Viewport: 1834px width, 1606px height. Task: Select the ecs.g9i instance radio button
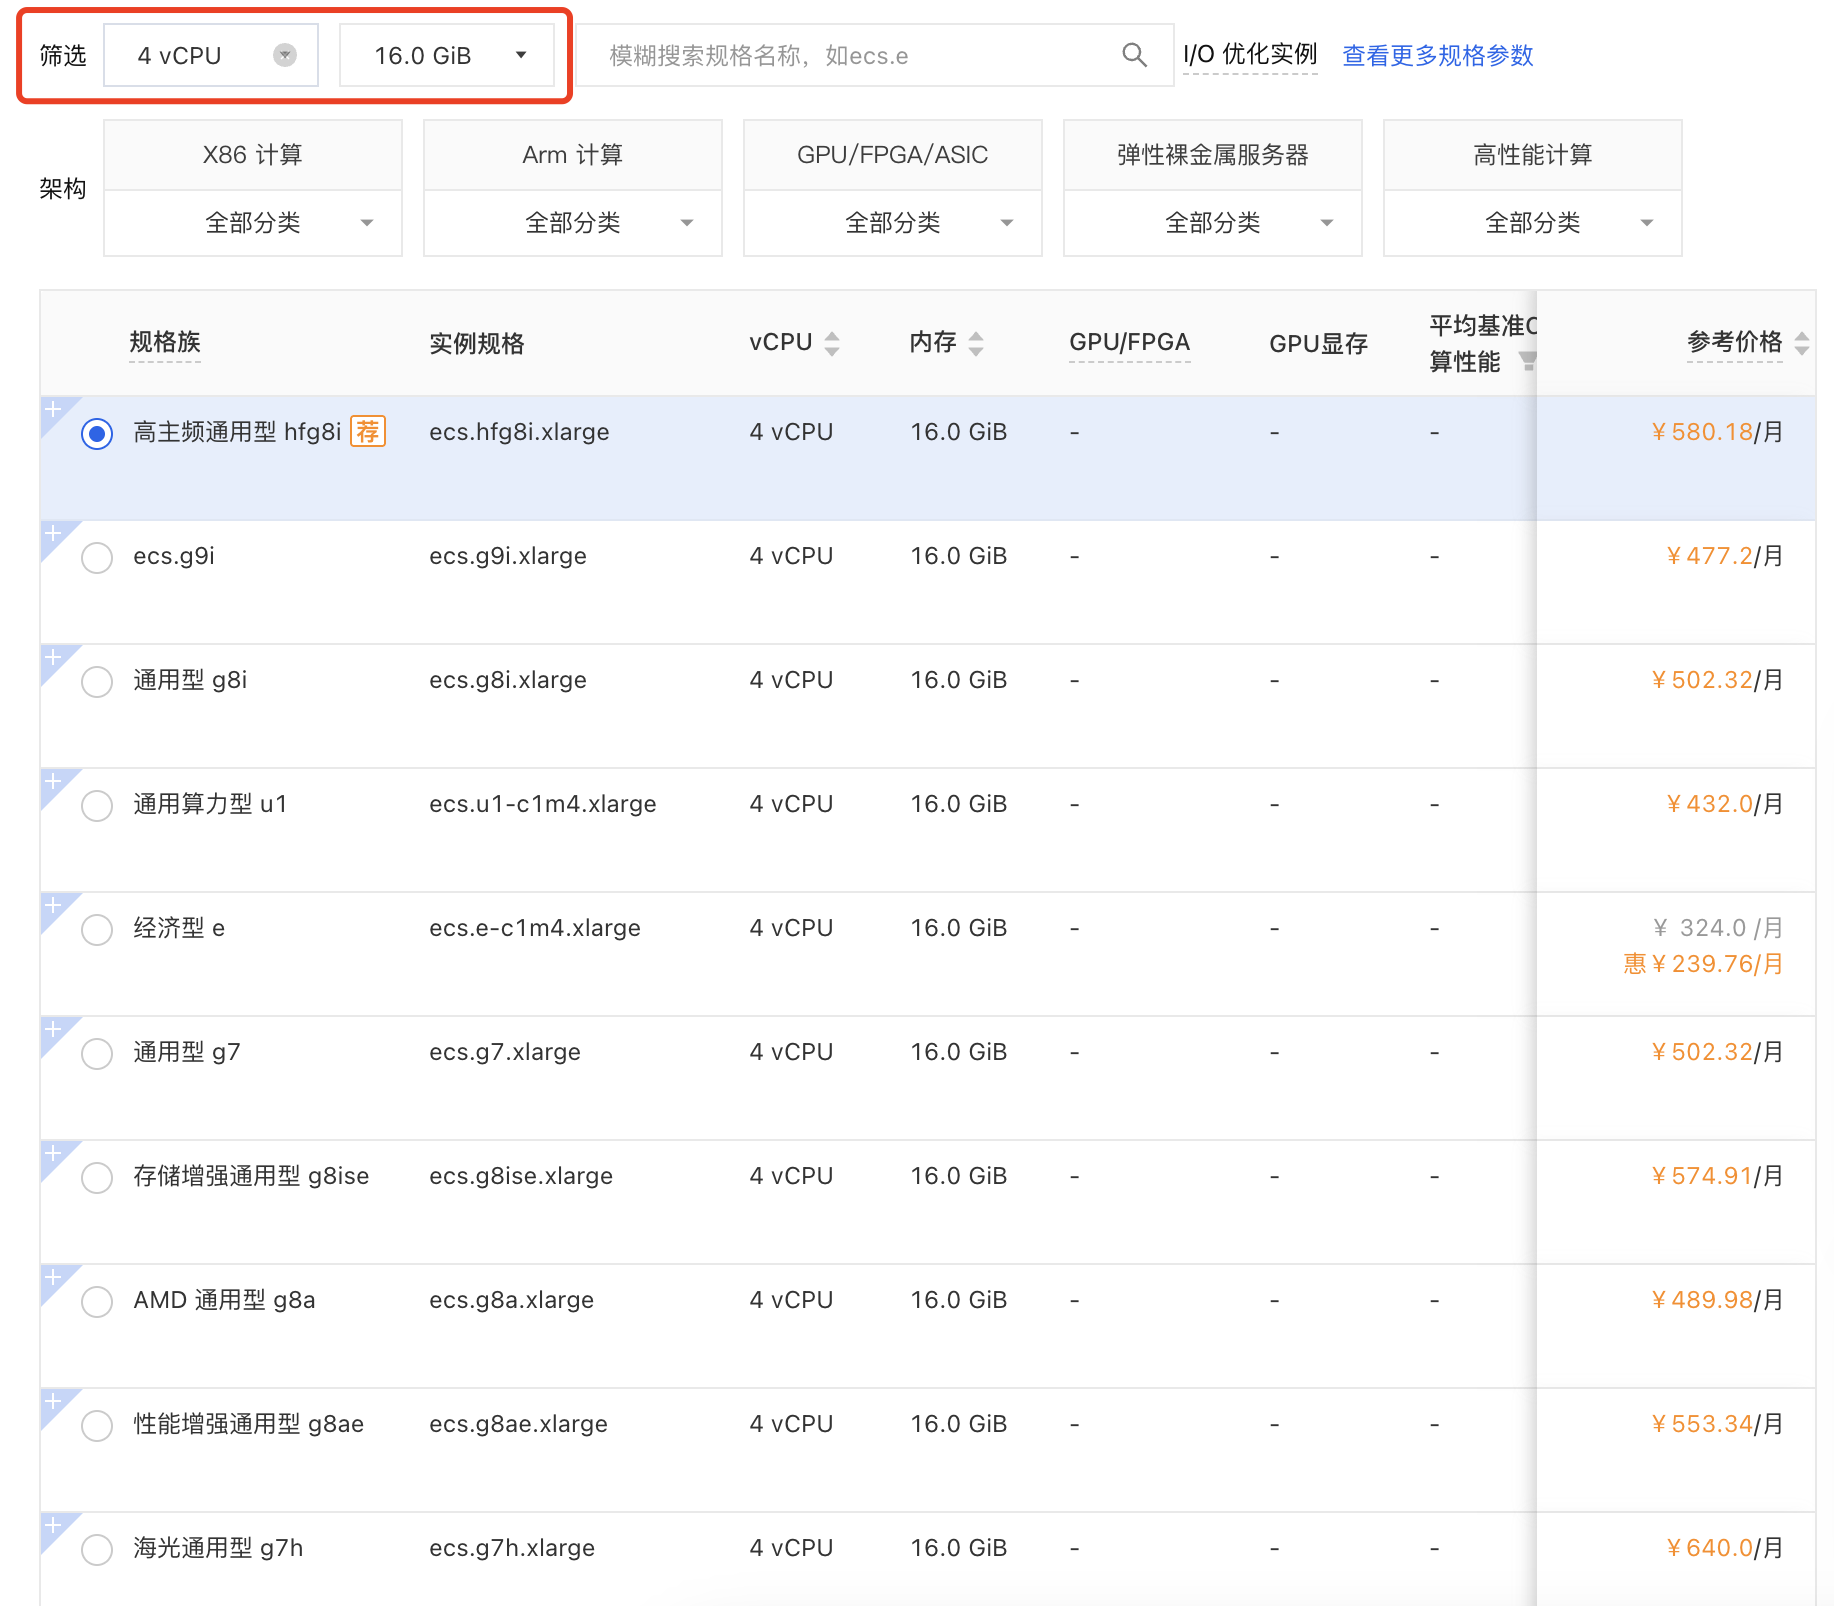point(97,557)
